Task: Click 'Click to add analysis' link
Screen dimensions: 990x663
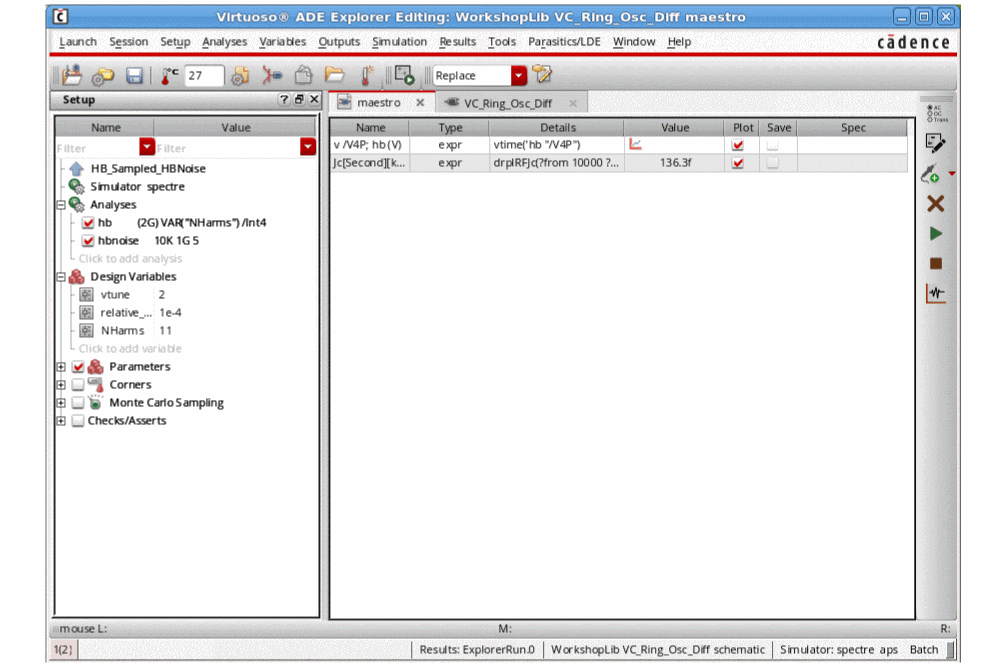Action: pyautogui.click(x=130, y=259)
